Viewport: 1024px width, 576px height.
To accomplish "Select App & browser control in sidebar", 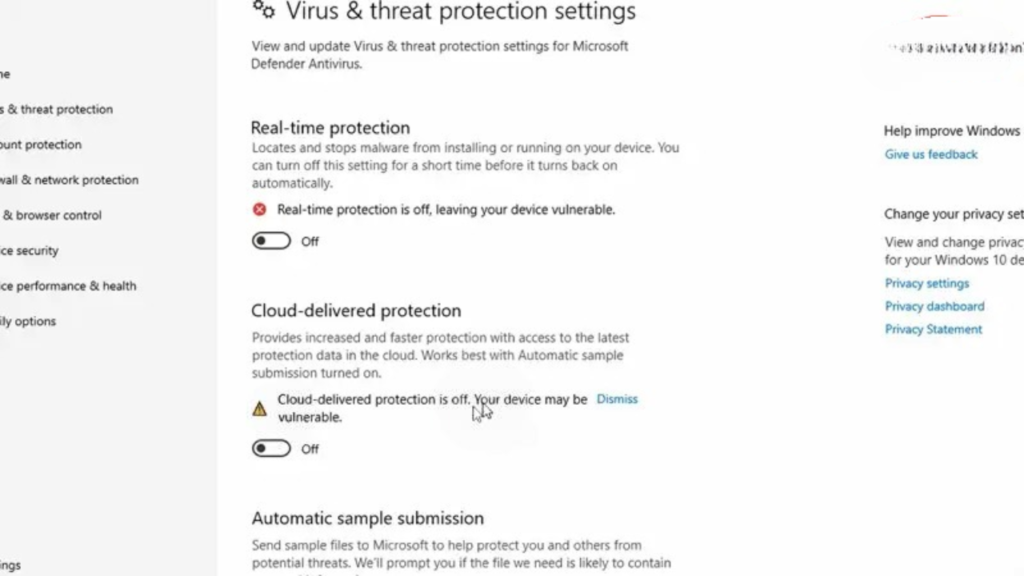I will click(55, 215).
